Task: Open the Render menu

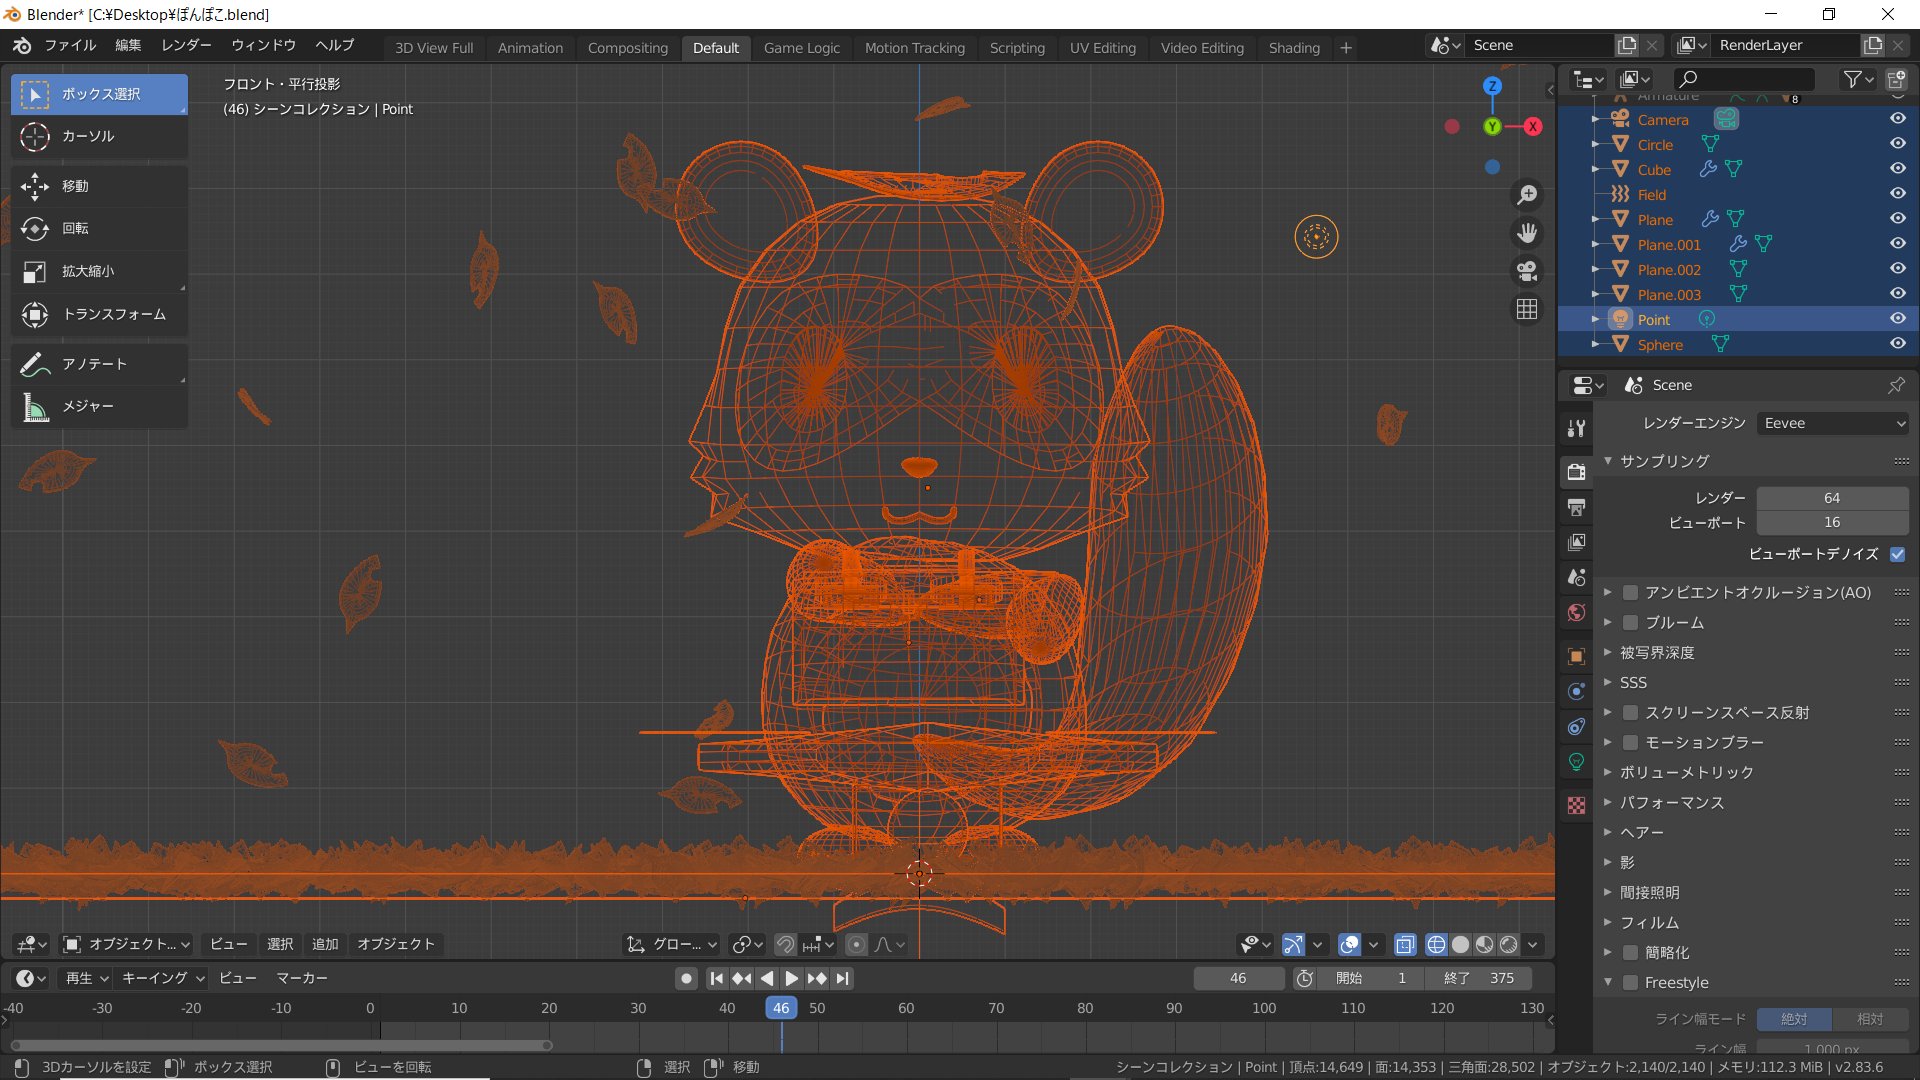Action: tap(186, 45)
